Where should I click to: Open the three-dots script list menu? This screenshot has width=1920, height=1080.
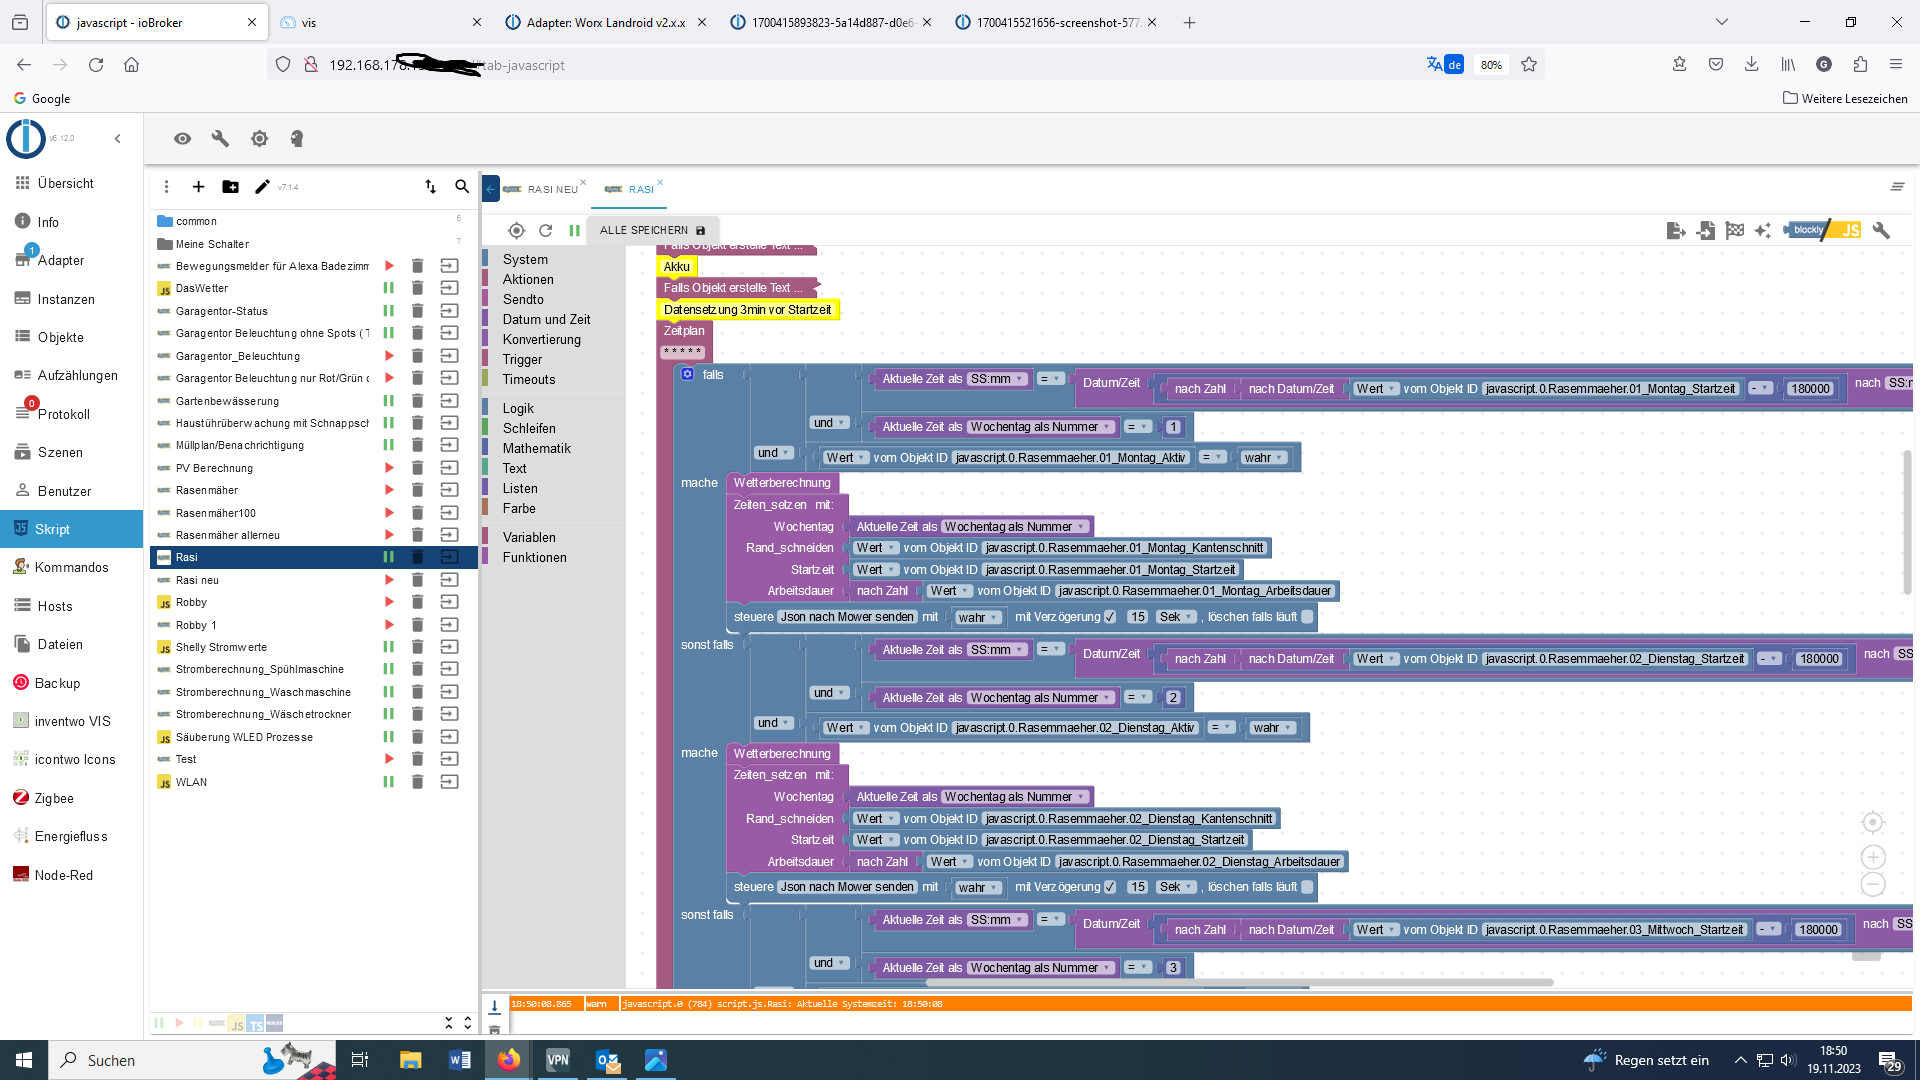point(166,187)
